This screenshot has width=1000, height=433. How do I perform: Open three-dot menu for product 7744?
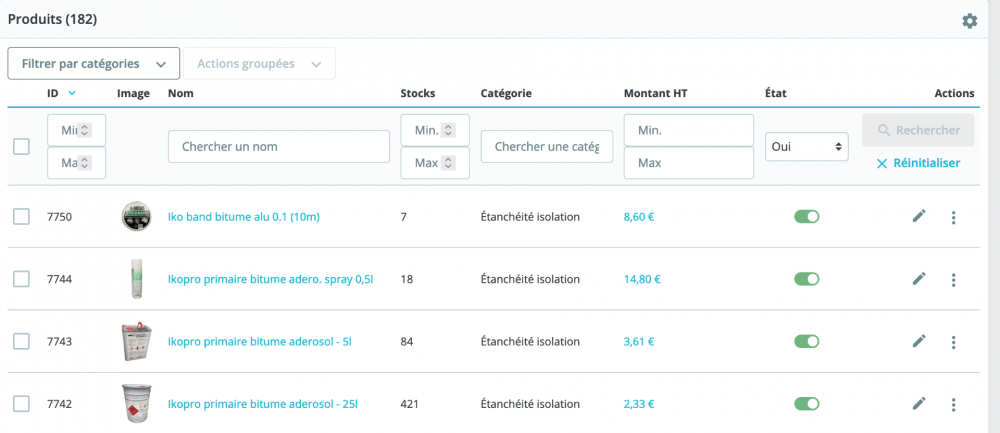point(953,280)
